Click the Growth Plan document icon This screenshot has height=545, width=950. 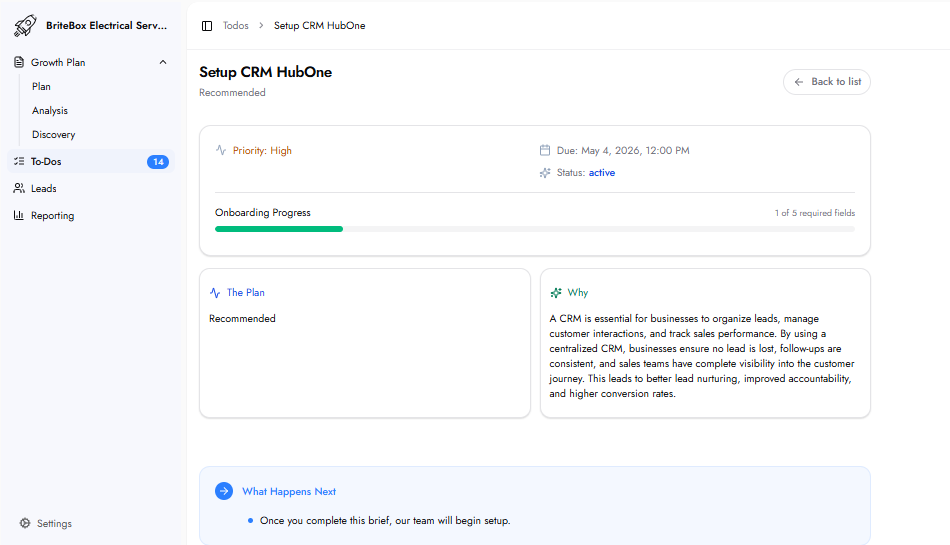(19, 62)
